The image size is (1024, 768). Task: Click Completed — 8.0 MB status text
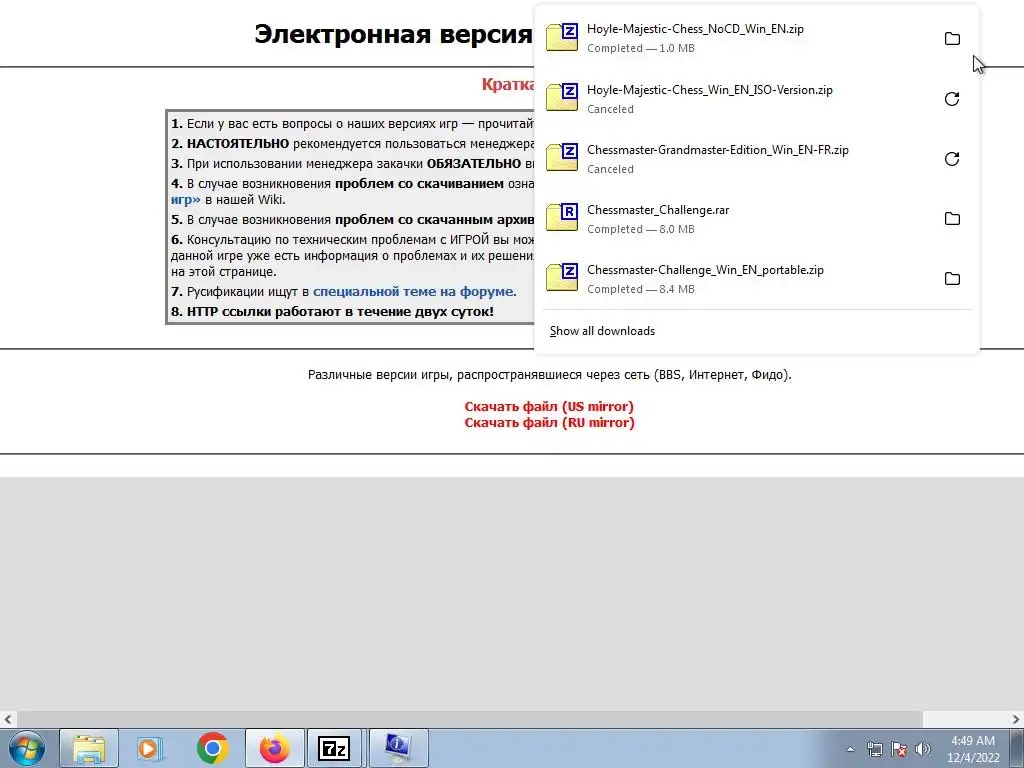(641, 229)
